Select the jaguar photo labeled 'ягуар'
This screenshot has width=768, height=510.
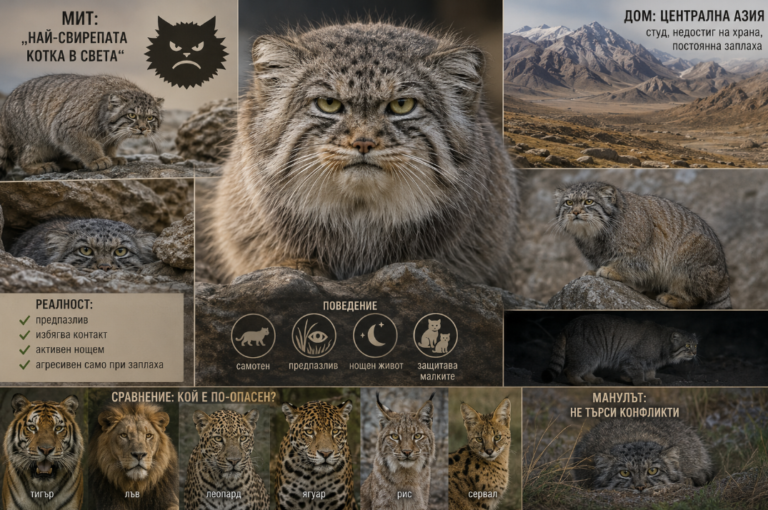point(315,449)
